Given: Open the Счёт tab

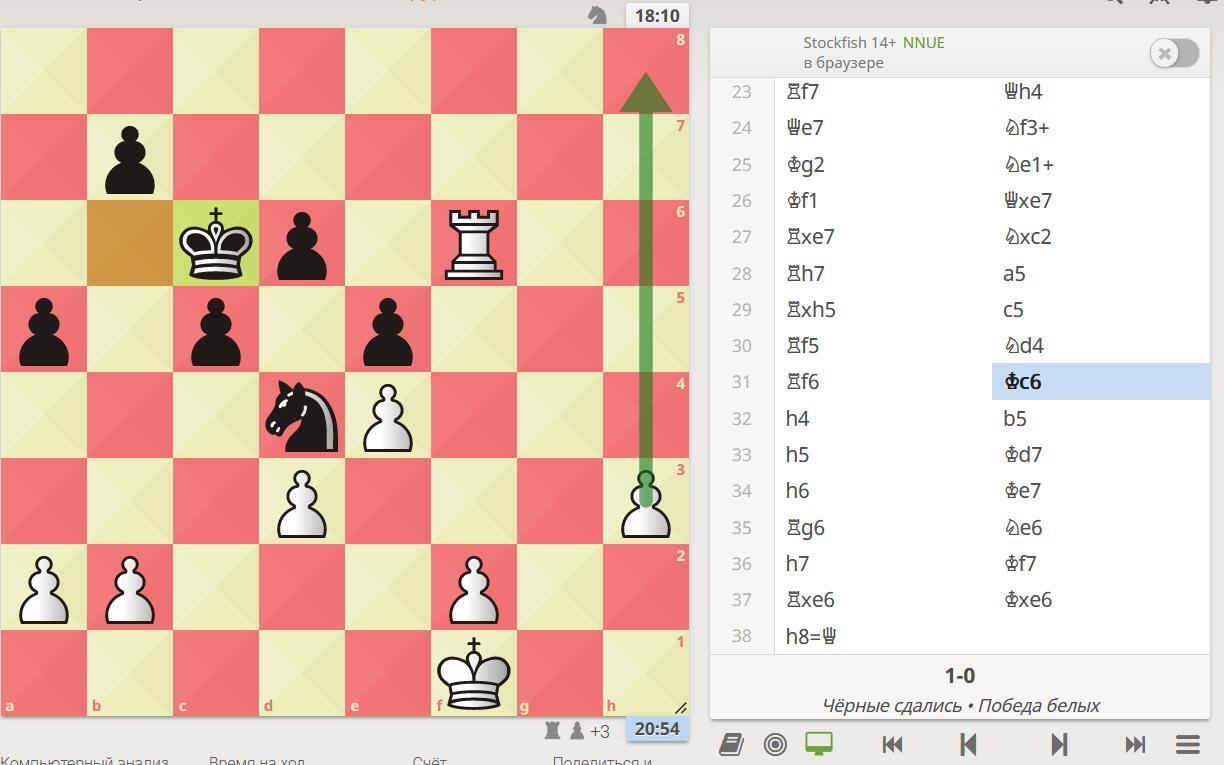Looking at the screenshot, I should (429, 760).
